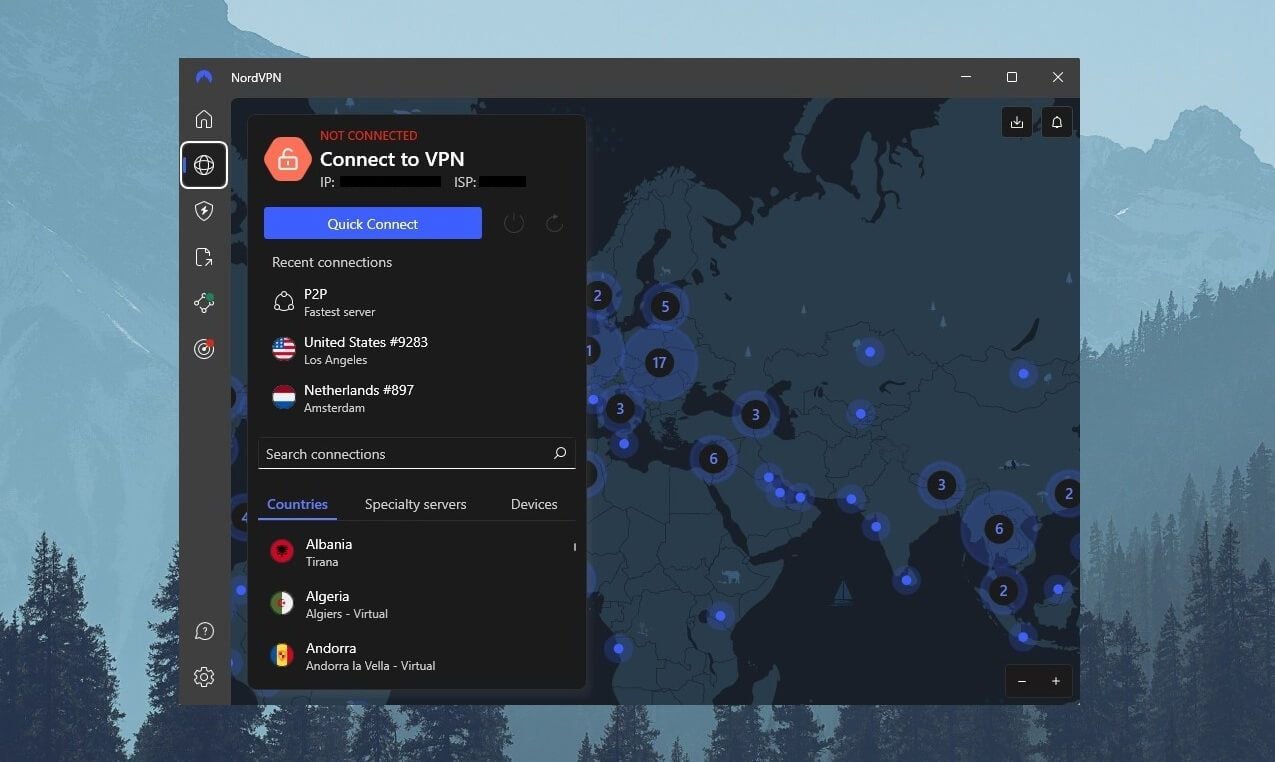Click the NordVPN logo in the title bar
The height and width of the screenshot is (762, 1275).
(204, 77)
